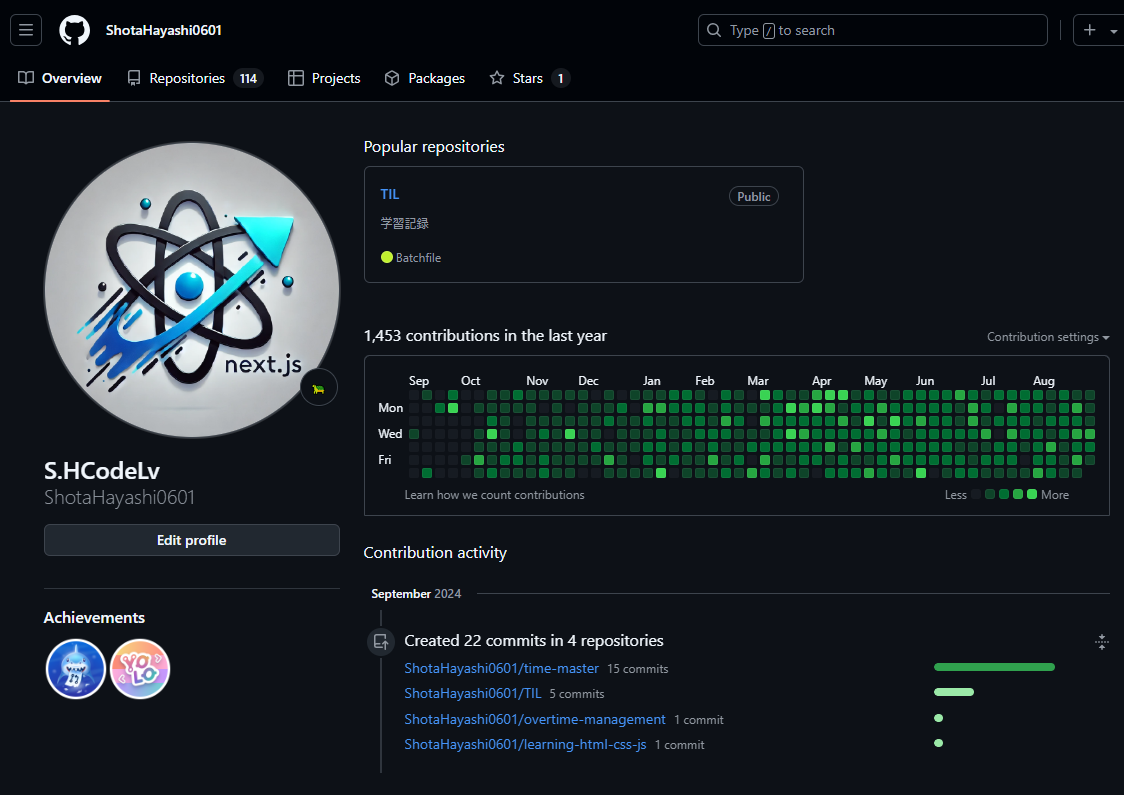This screenshot has width=1124, height=795.
Task: Click the Repositories count badge 114
Action: tap(249, 78)
